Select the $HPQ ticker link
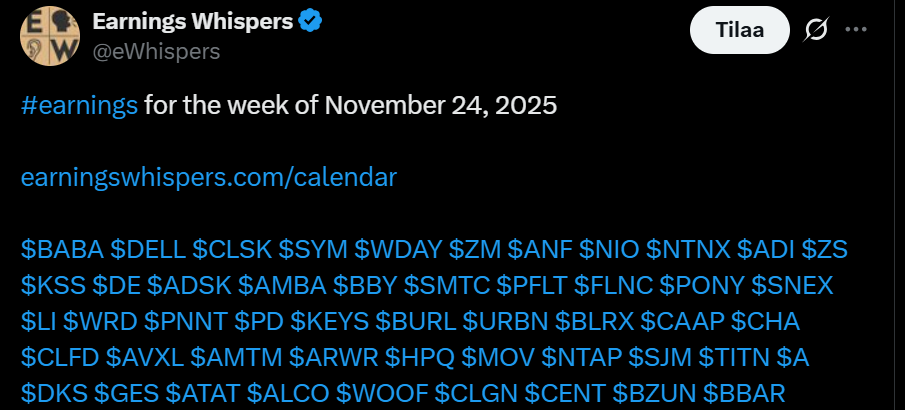 pyautogui.click(x=420, y=358)
